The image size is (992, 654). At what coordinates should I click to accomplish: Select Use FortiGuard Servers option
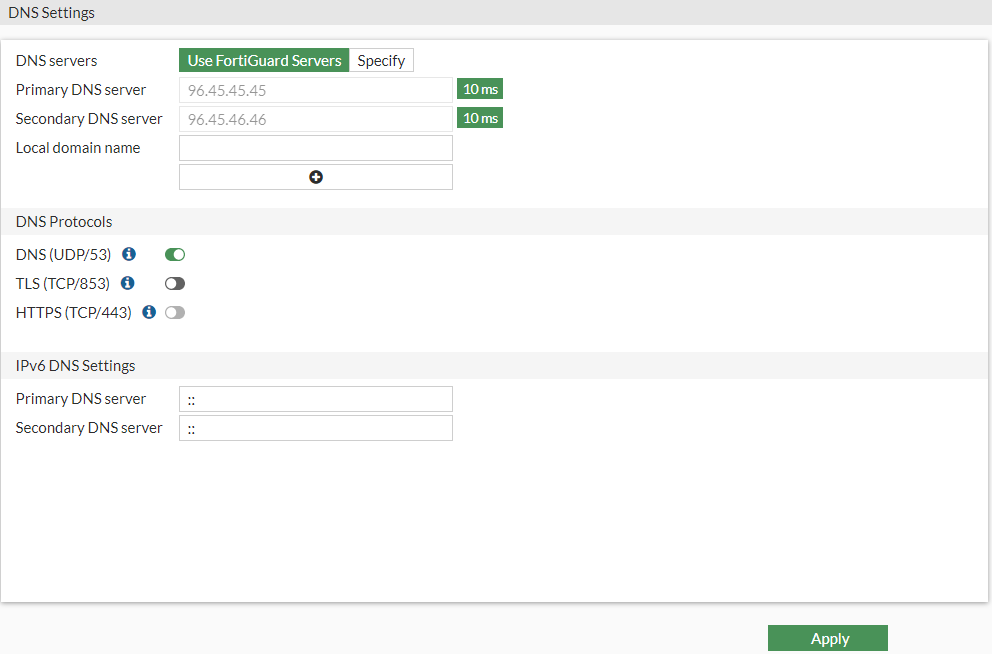point(264,60)
